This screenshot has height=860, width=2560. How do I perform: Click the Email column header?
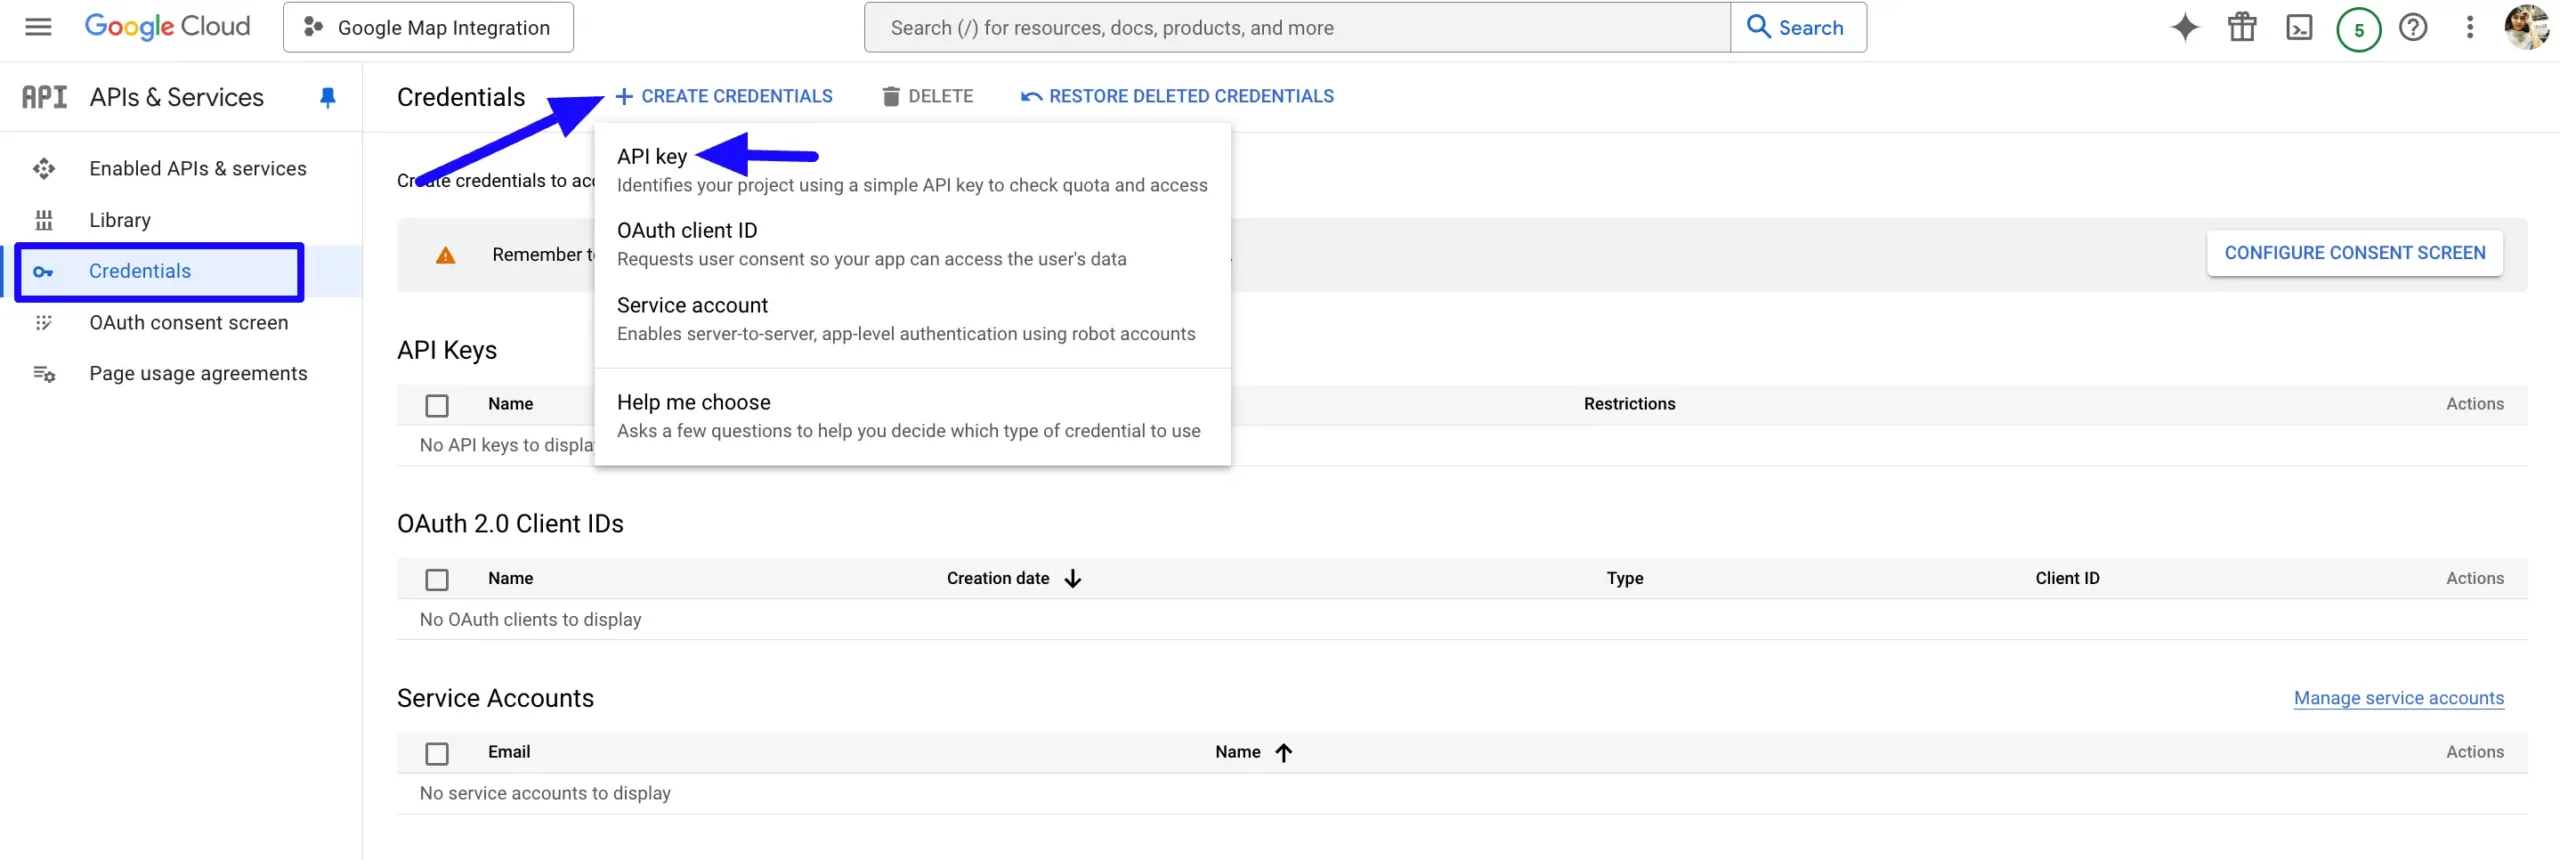point(509,752)
